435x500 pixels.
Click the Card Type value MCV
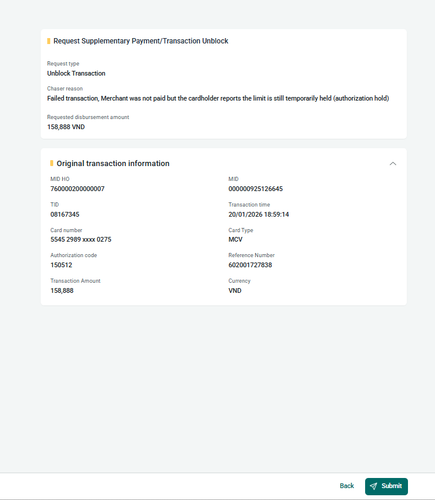[x=235, y=240]
